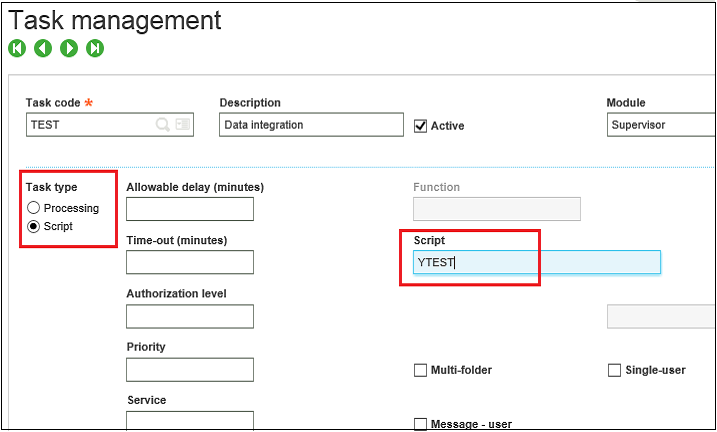Uncheck the Active checkbox
717x432 pixels.
421,126
